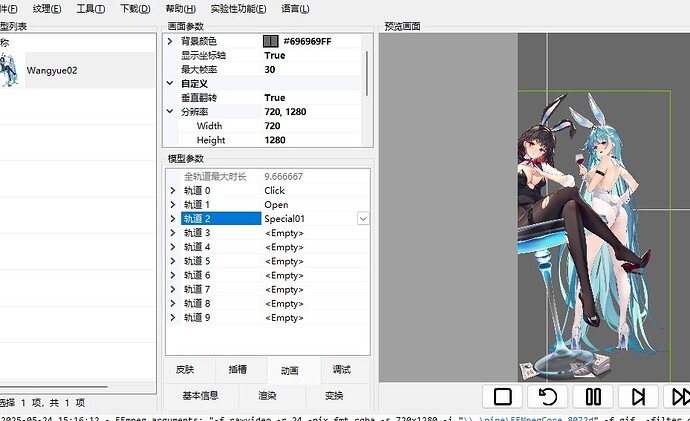Switch to the 变换 tab
Image resolution: width=690 pixels, height=421 pixels.
point(334,396)
